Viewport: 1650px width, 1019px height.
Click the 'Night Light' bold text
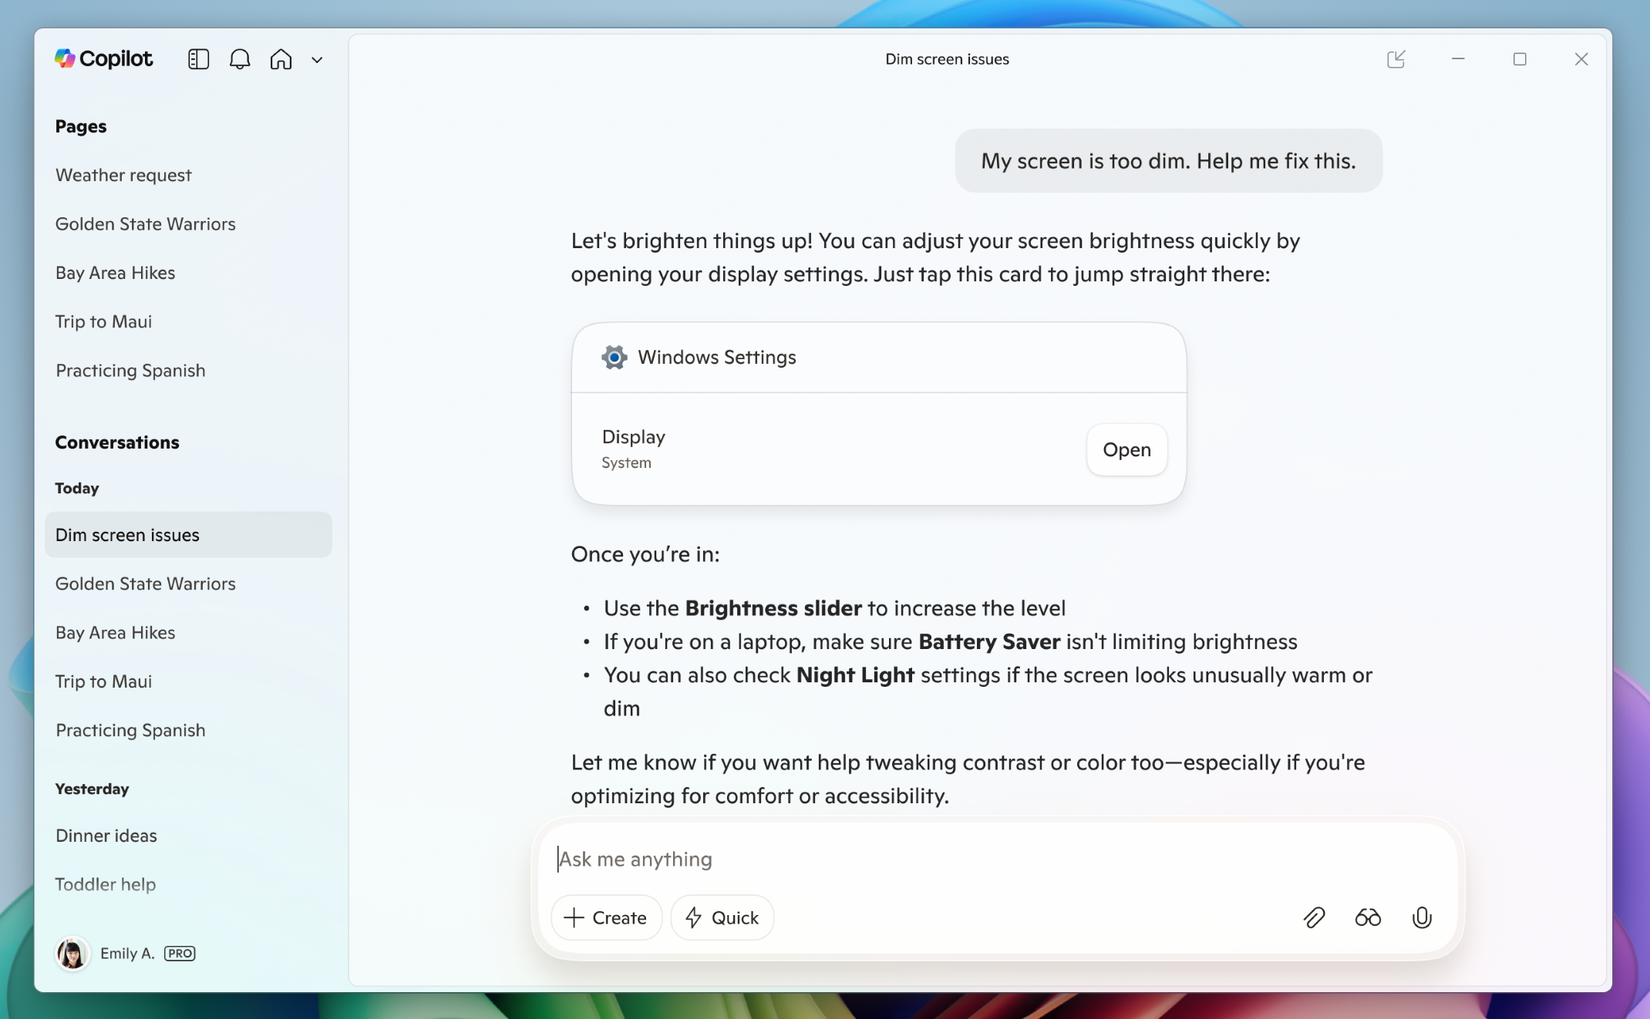coord(855,675)
